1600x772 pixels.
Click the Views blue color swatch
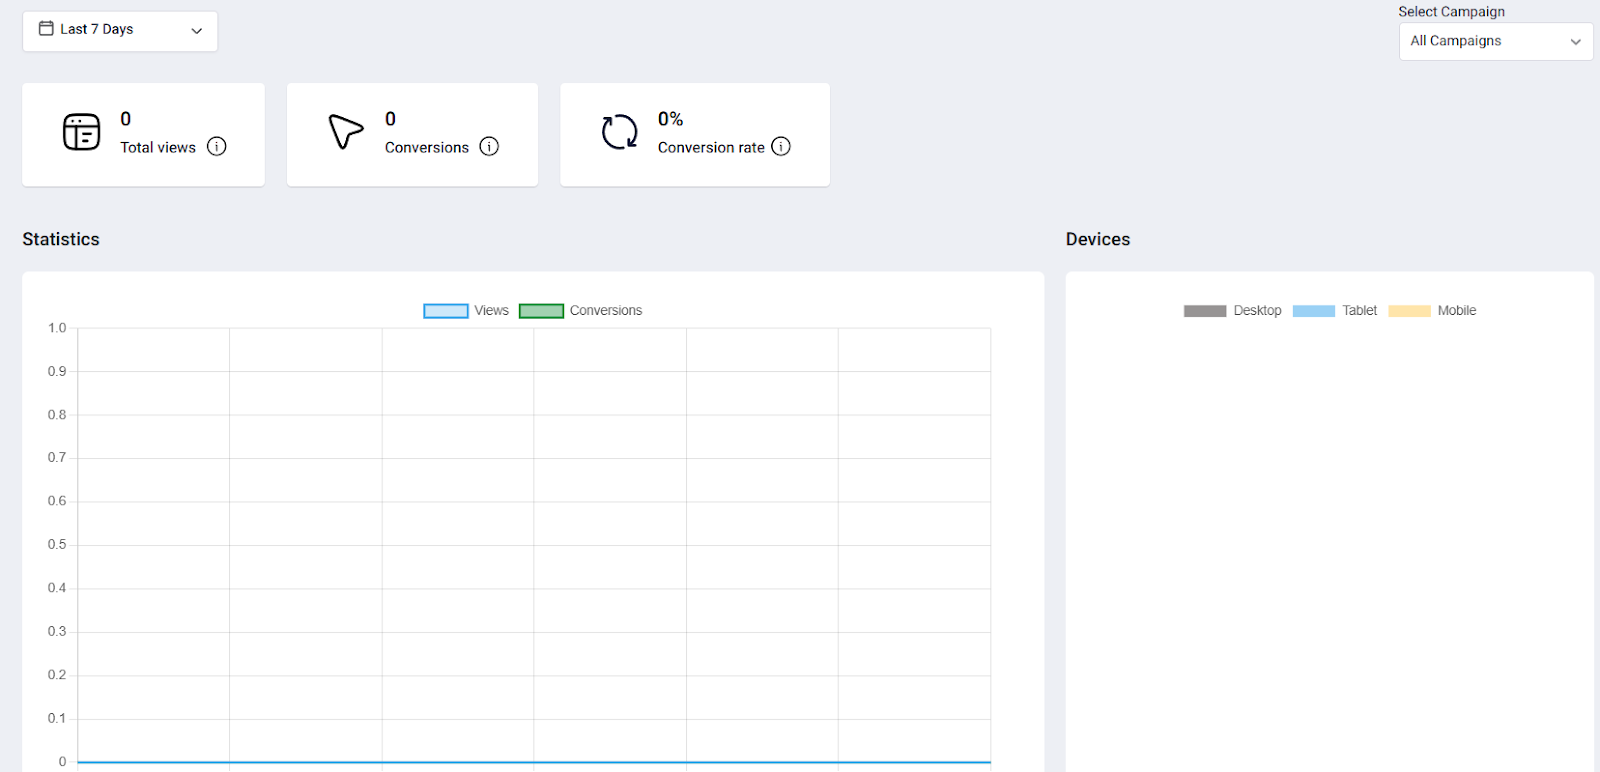446,311
